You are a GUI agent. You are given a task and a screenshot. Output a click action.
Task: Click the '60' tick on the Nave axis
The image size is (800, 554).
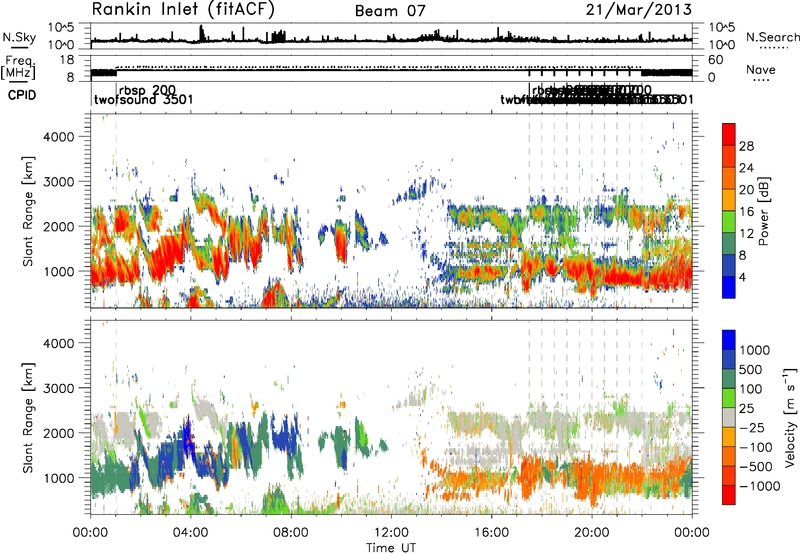[716, 60]
